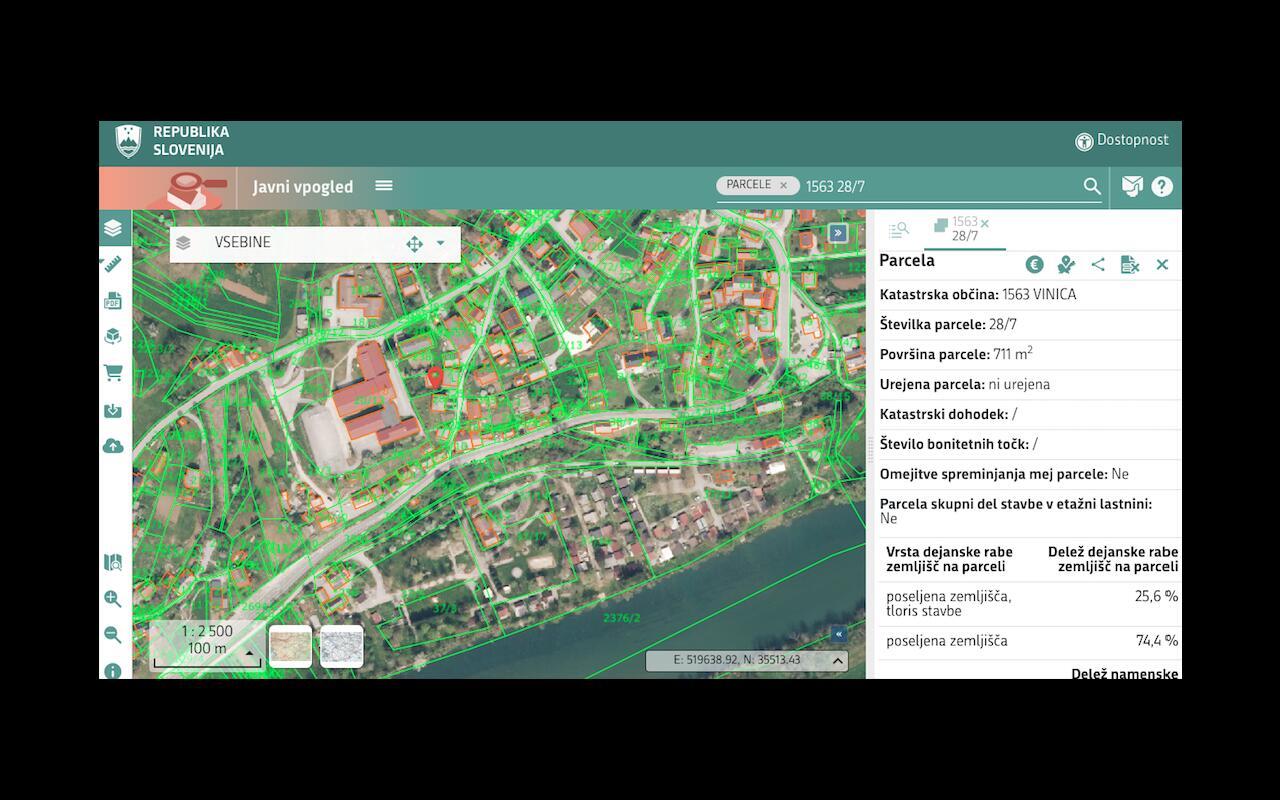Click the PDF export icon
The width and height of the screenshot is (1280, 800).
(113, 301)
